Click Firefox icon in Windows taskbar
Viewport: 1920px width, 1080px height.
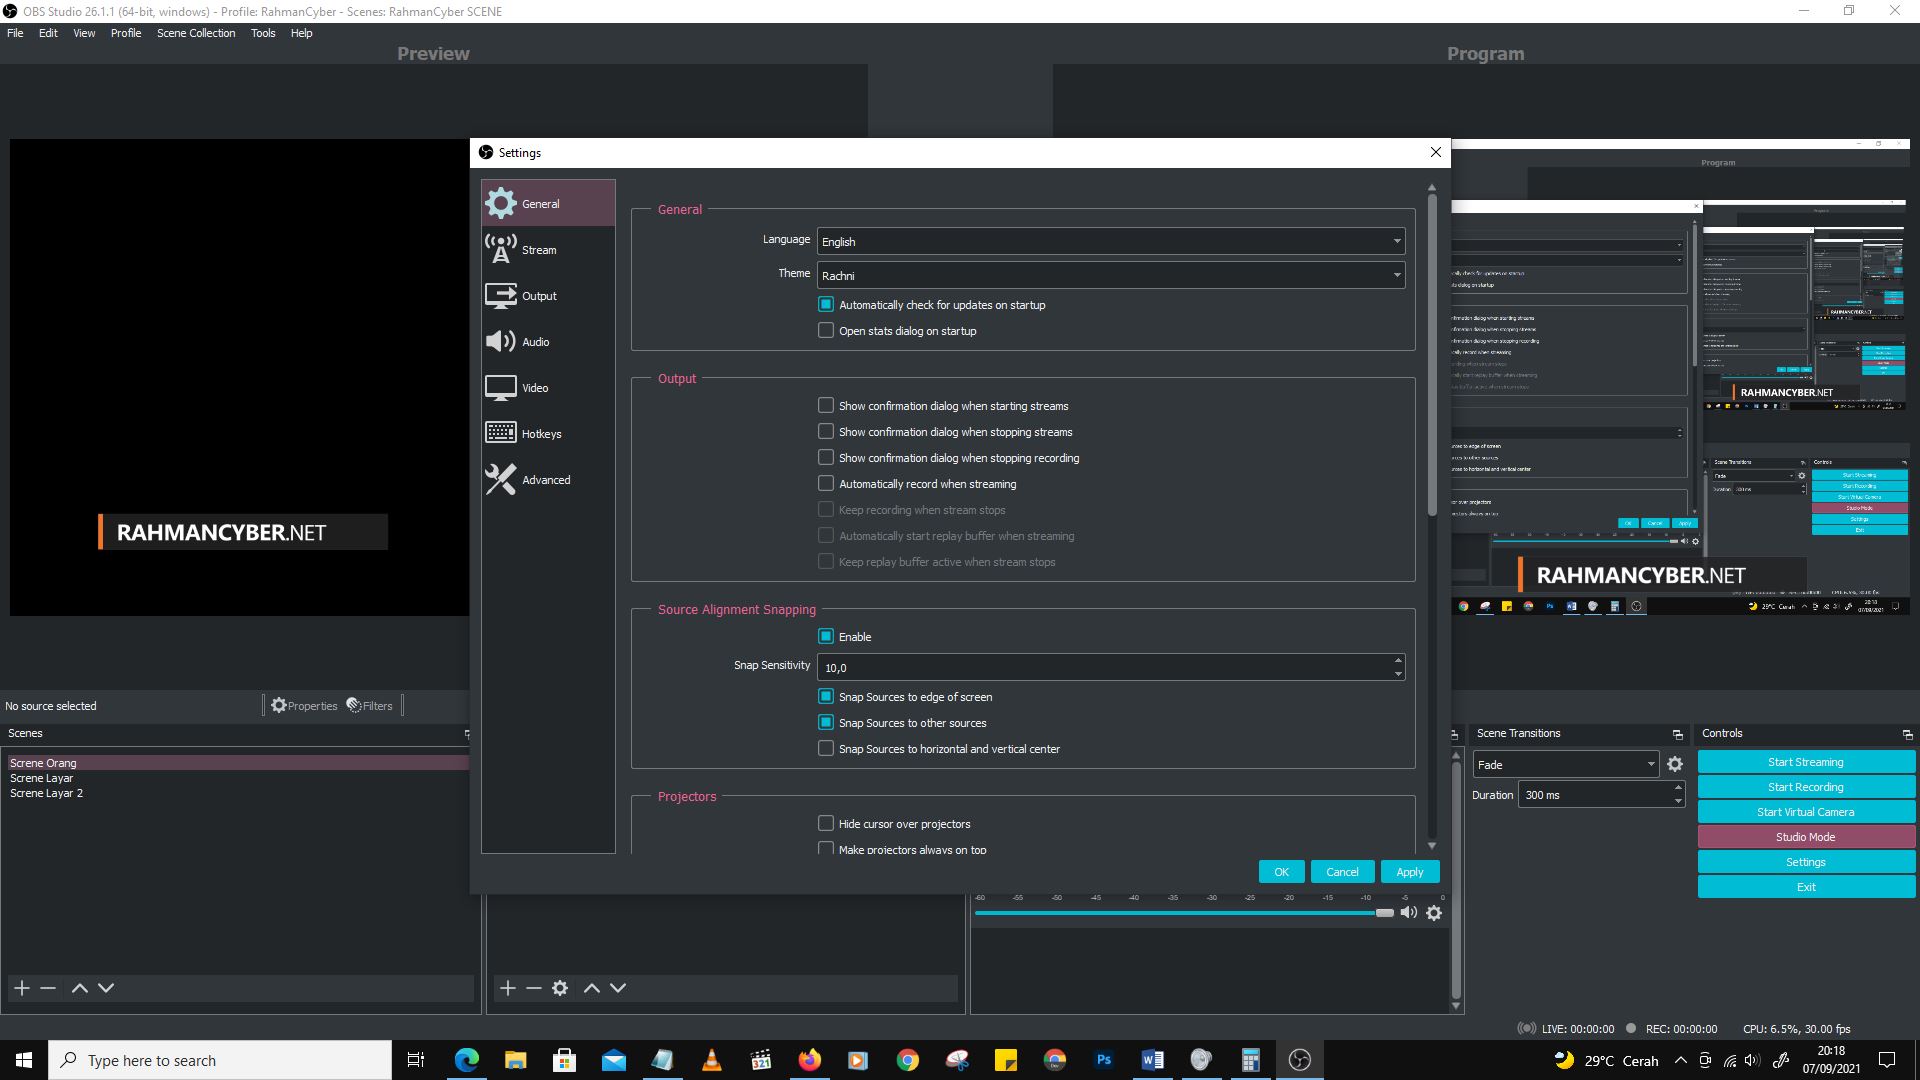810,1059
